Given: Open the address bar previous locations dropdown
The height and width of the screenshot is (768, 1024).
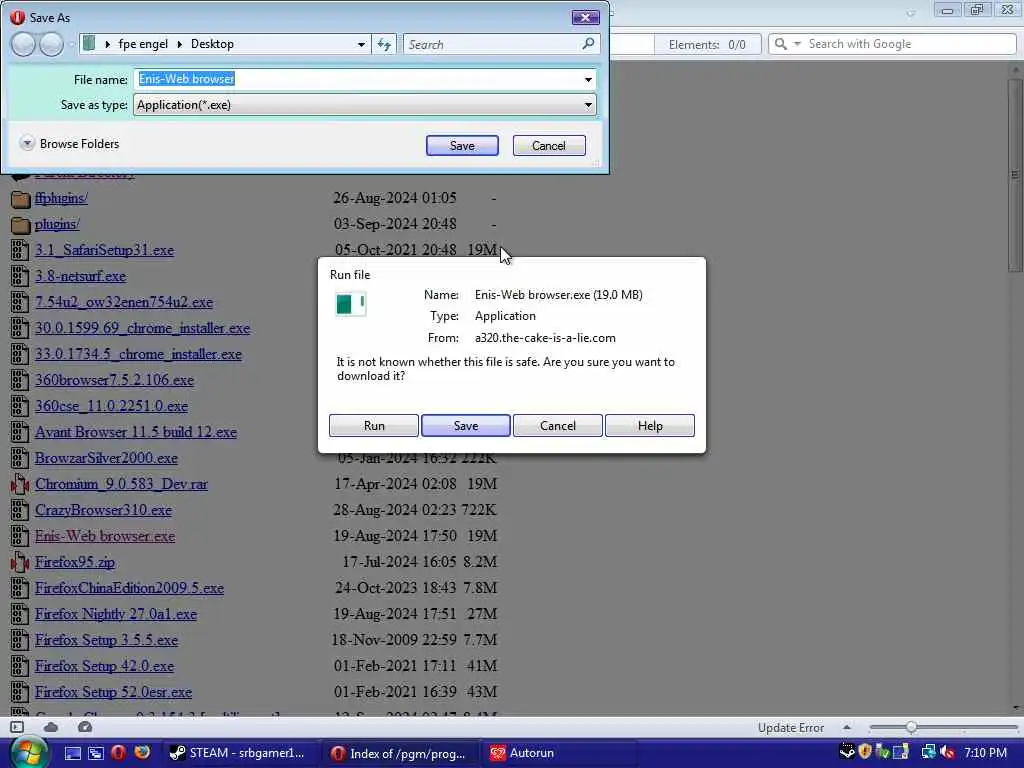Looking at the screenshot, I should (361, 44).
